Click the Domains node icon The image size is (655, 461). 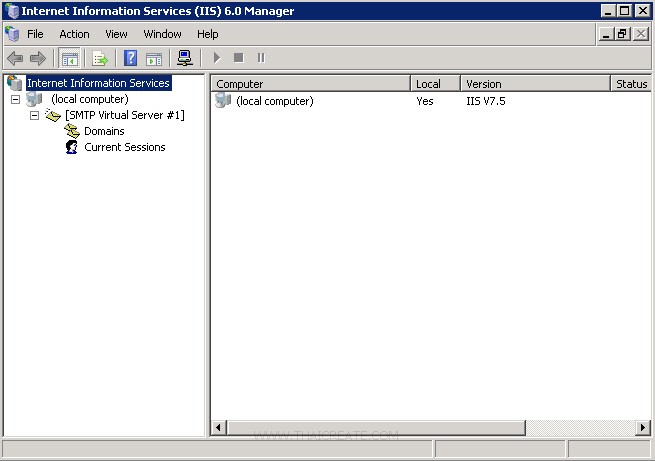point(72,131)
